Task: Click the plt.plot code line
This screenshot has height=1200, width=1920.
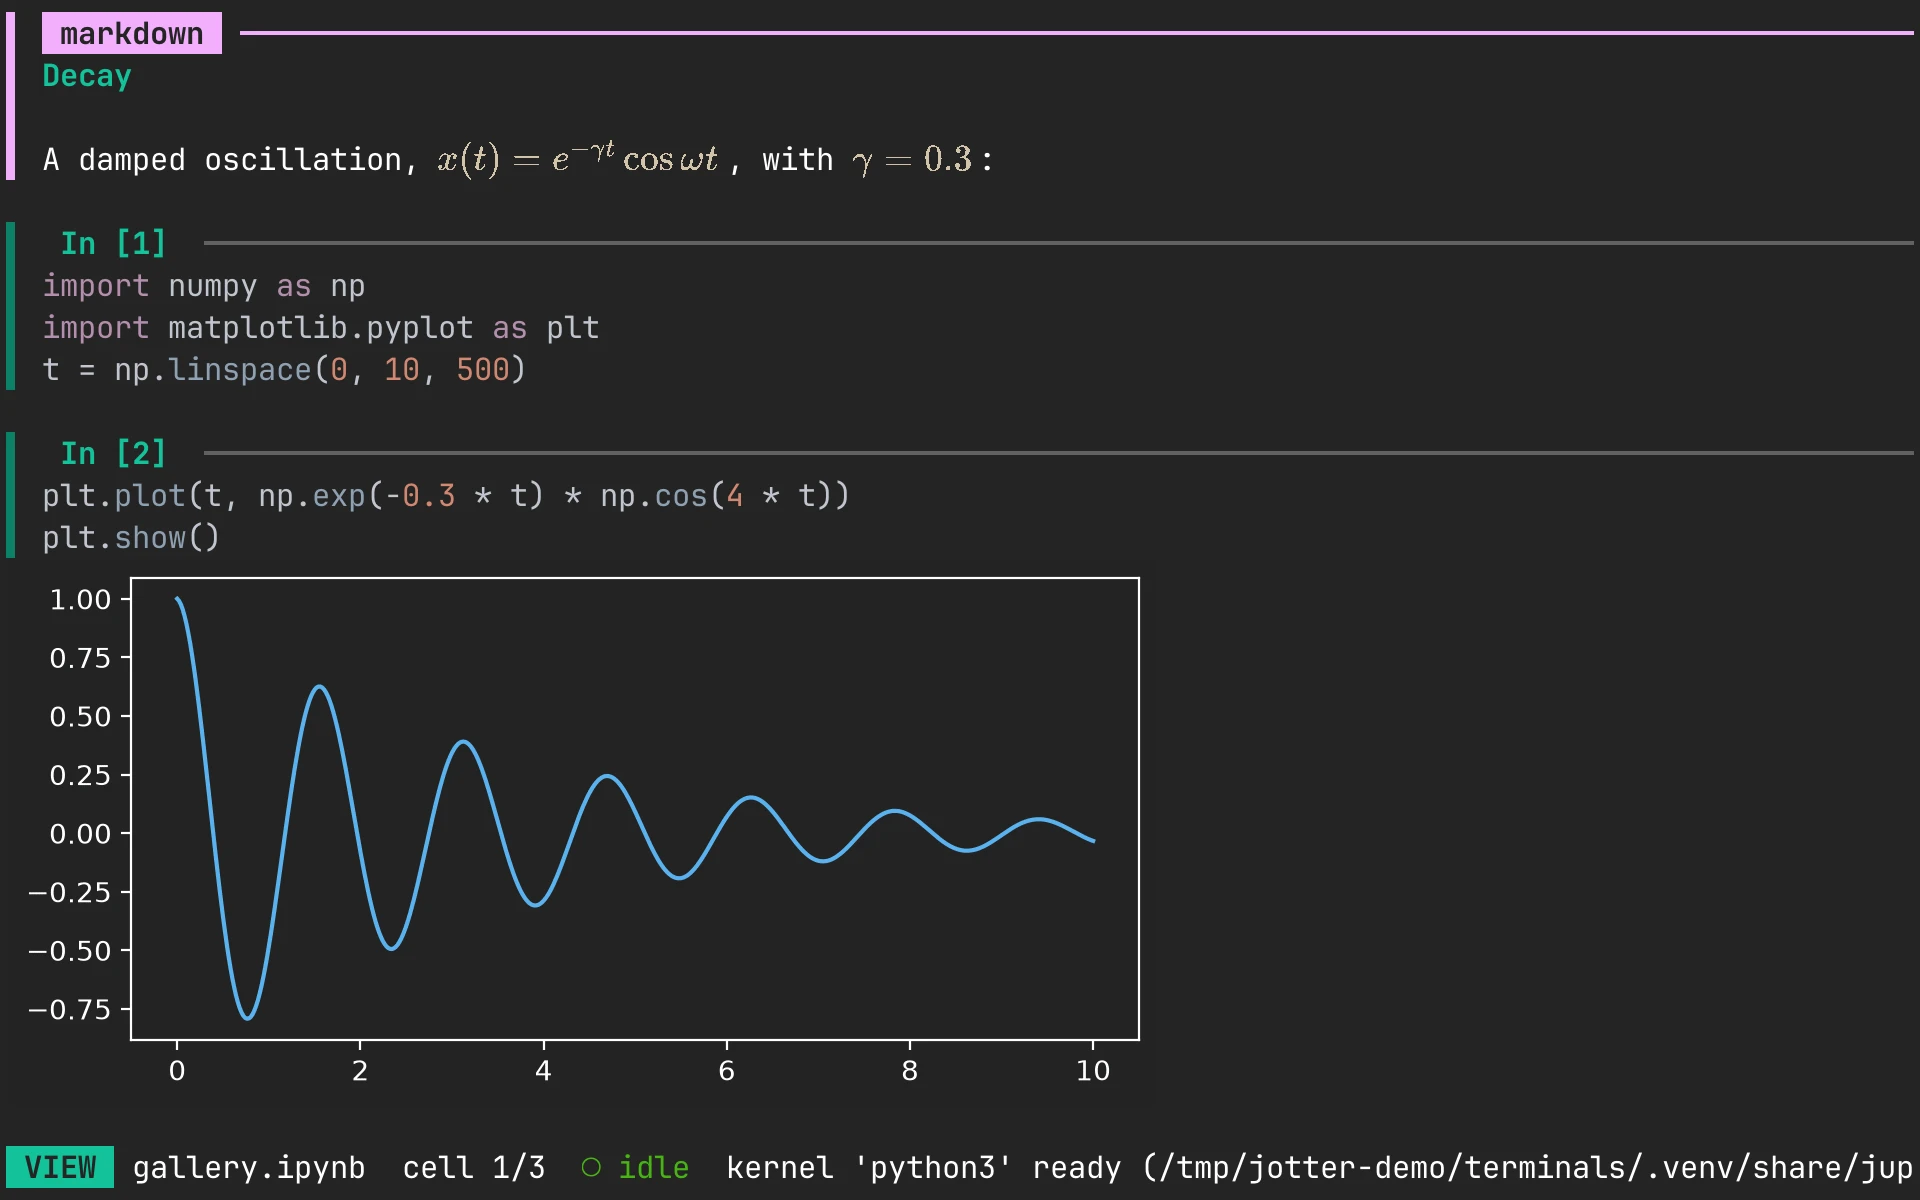Action: click(446, 496)
